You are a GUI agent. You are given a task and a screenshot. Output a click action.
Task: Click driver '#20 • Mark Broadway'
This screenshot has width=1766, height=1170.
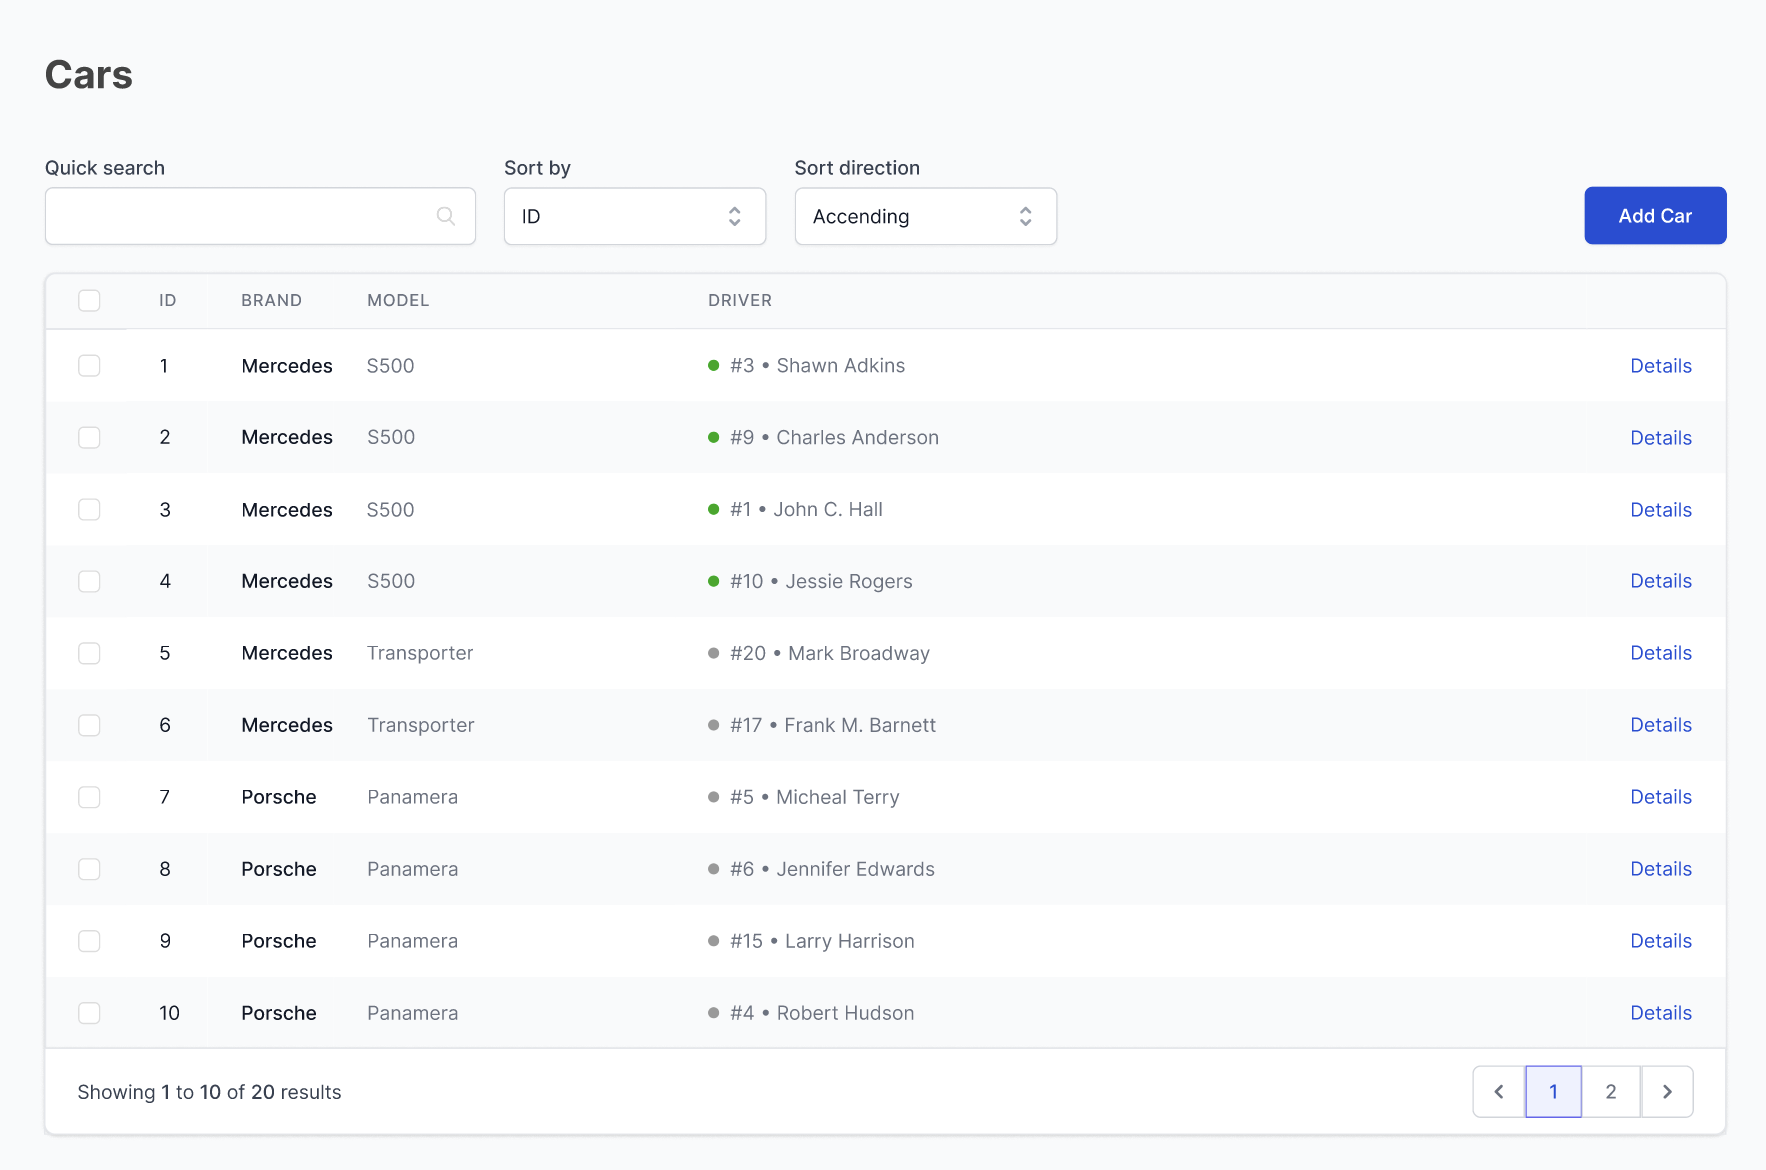(x=819, y=654)
